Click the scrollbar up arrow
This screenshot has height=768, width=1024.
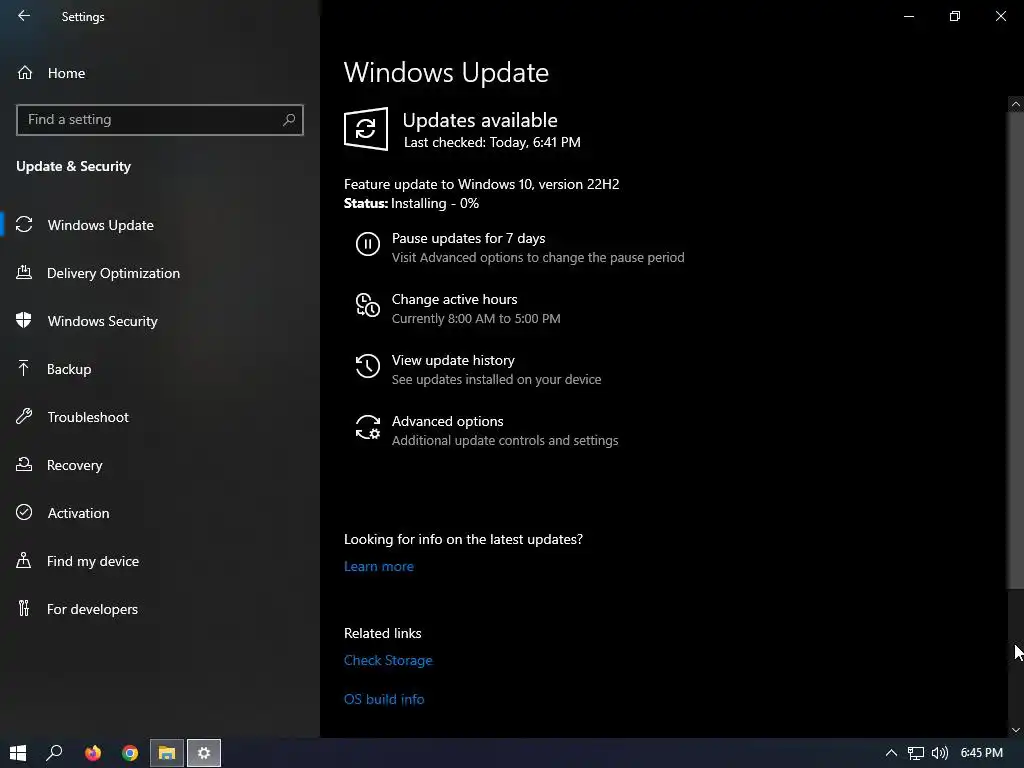click(1016, 103)
